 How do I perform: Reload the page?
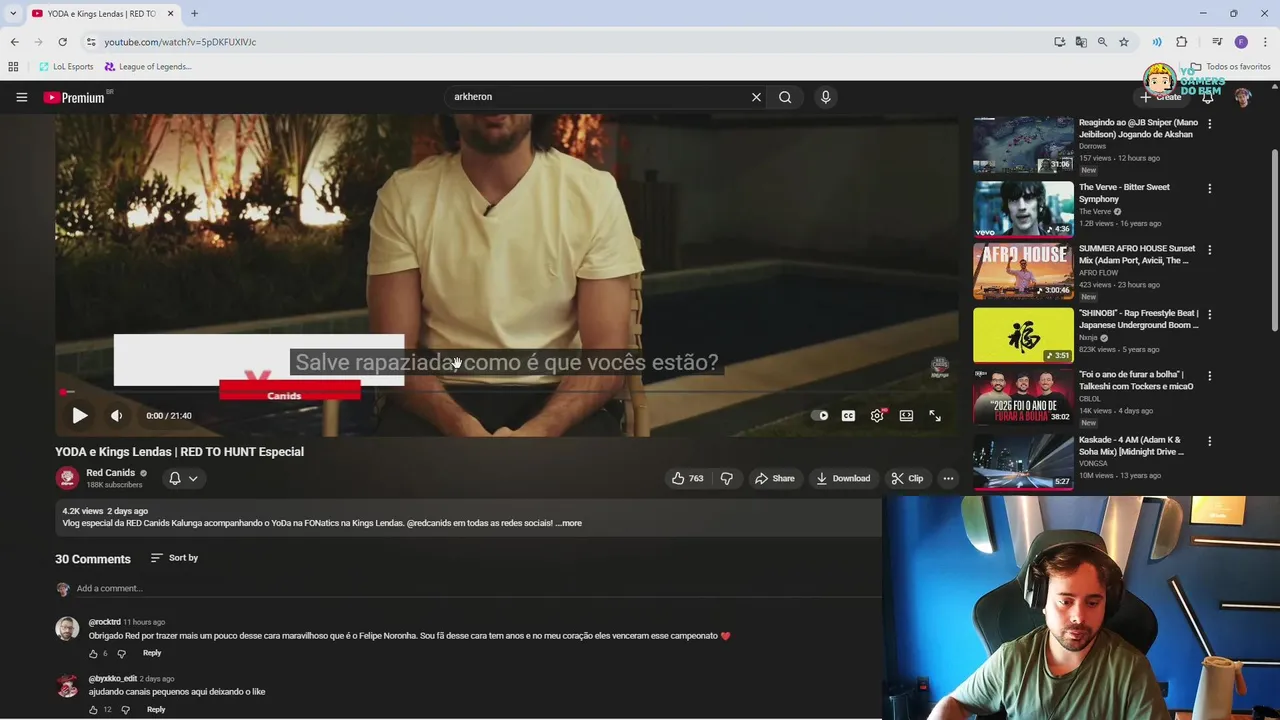pyautogui.click(x=62, y=42)
